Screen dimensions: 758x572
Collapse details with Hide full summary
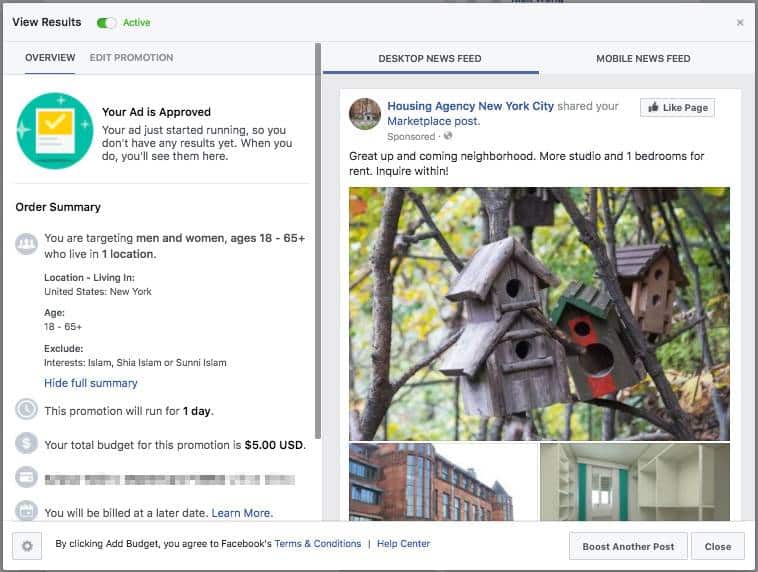pyautogui.click(x=91, y=383)
